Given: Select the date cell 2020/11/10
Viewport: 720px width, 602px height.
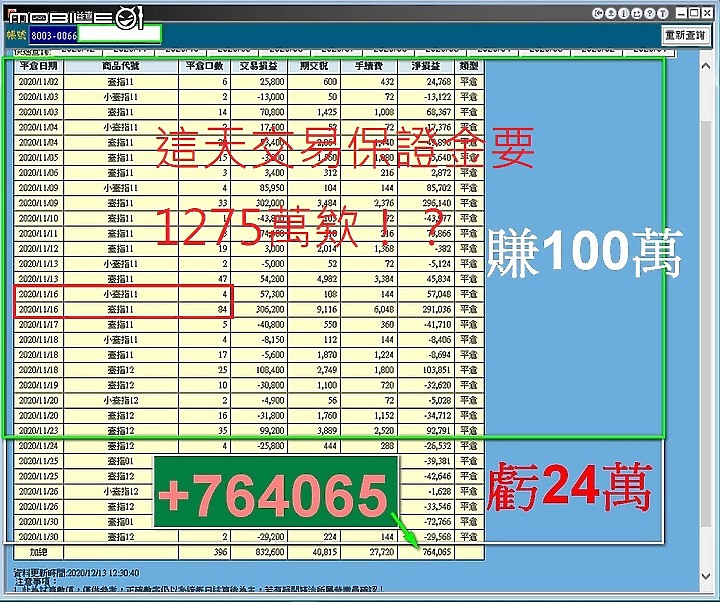Looking at the screenshot, I should click(x=39, y=218).
